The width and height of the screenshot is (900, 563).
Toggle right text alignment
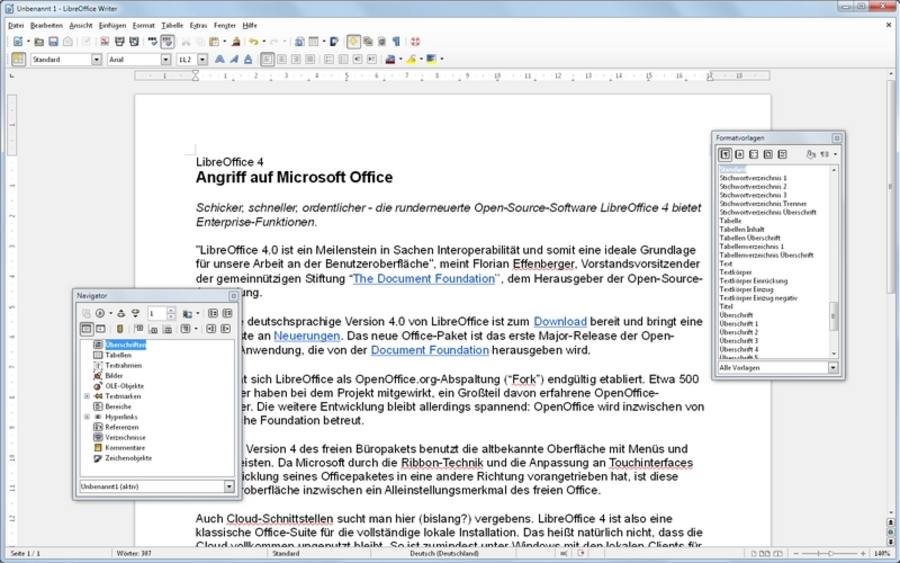point(296,59)
